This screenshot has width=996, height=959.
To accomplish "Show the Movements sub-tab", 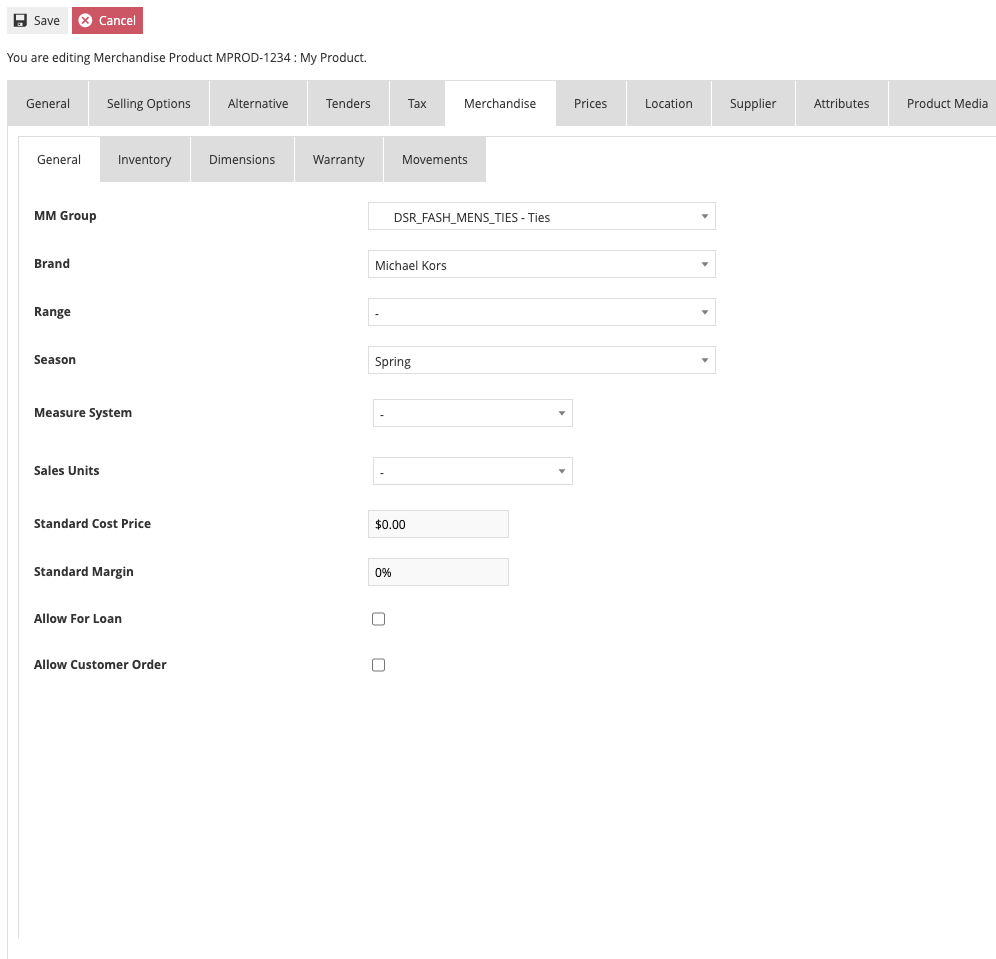I will tap(434, 159).
